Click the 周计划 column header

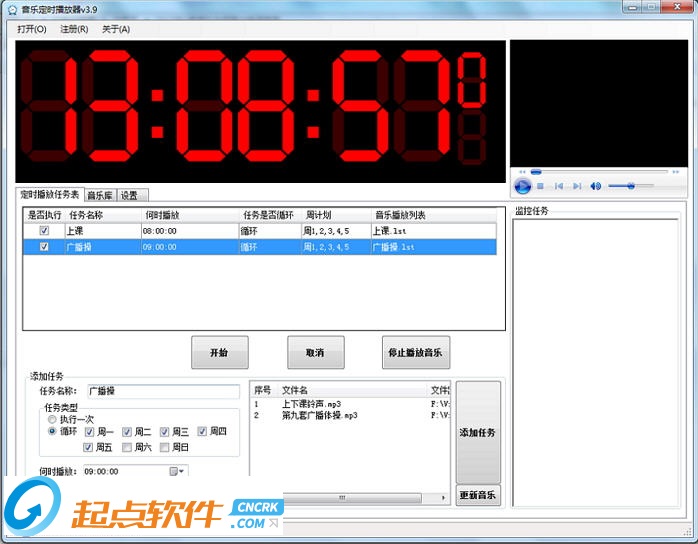point(336,215)
